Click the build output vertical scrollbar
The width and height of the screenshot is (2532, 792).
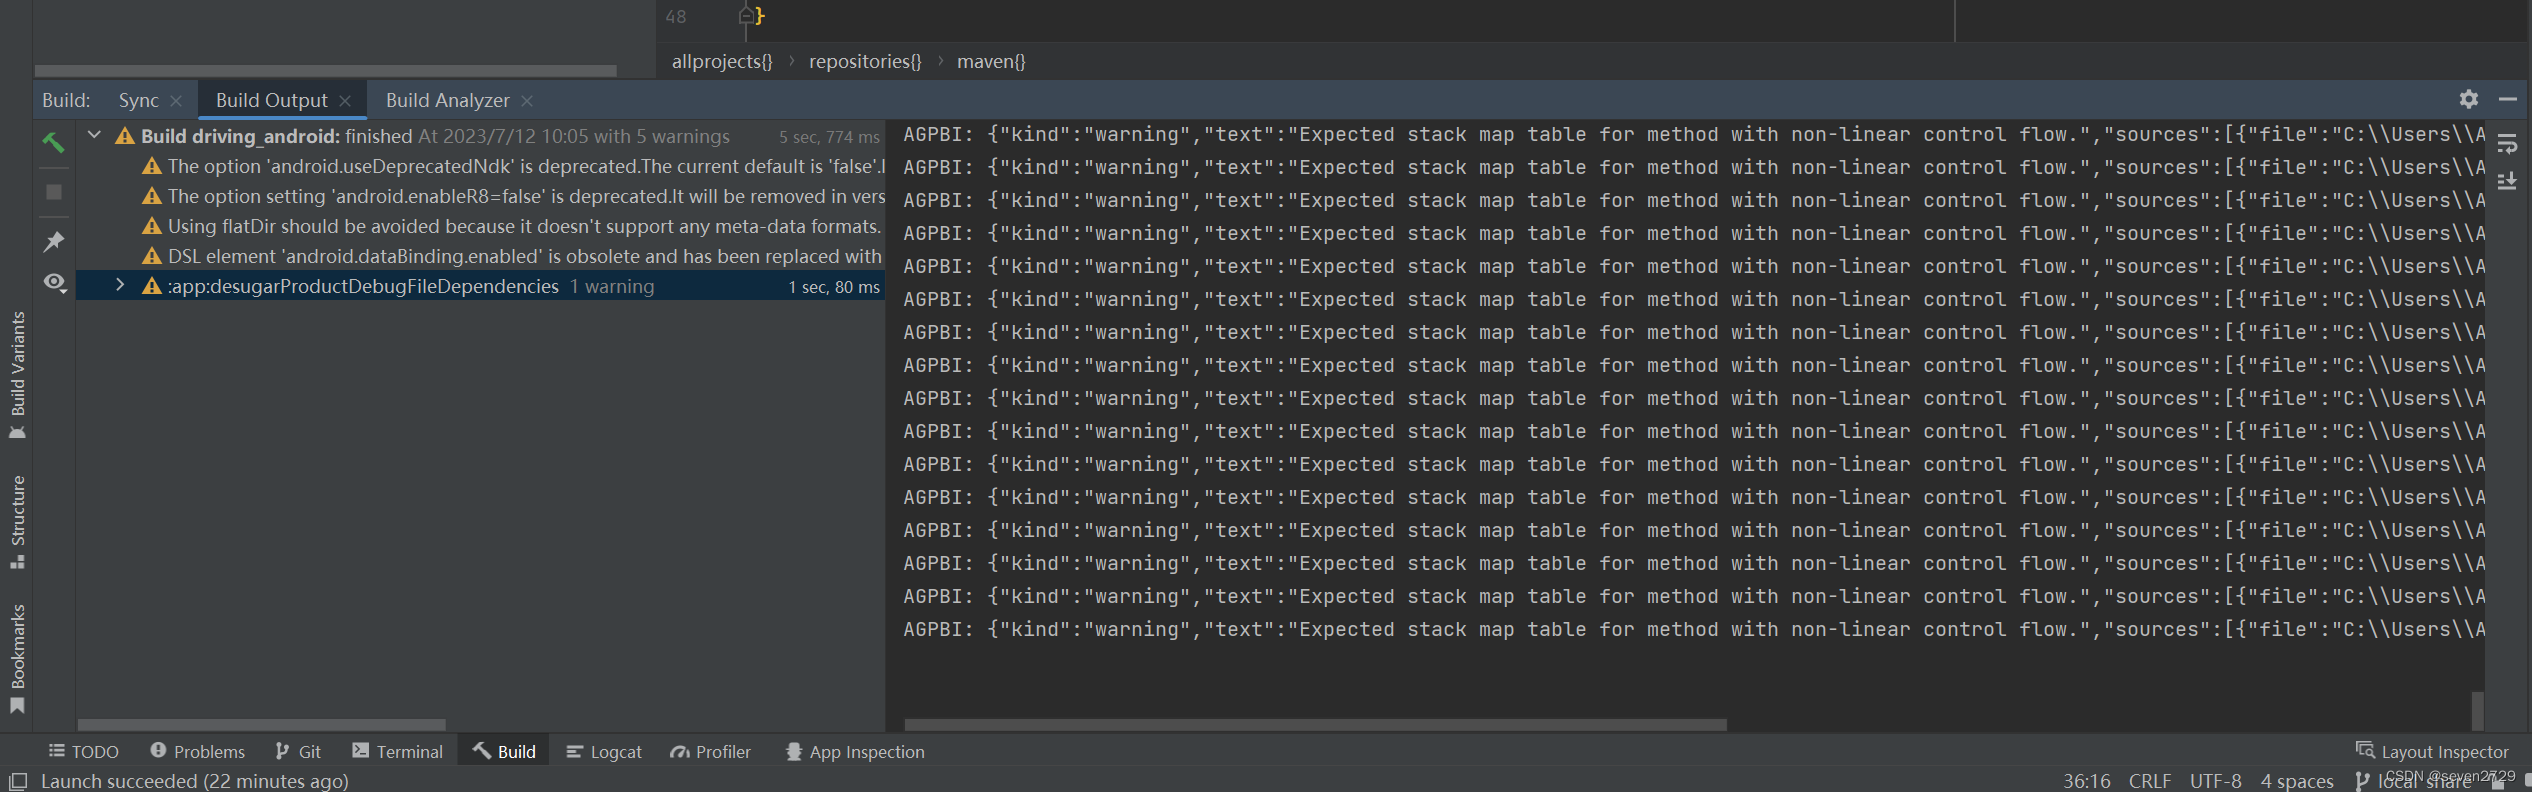pos(2477,710)
